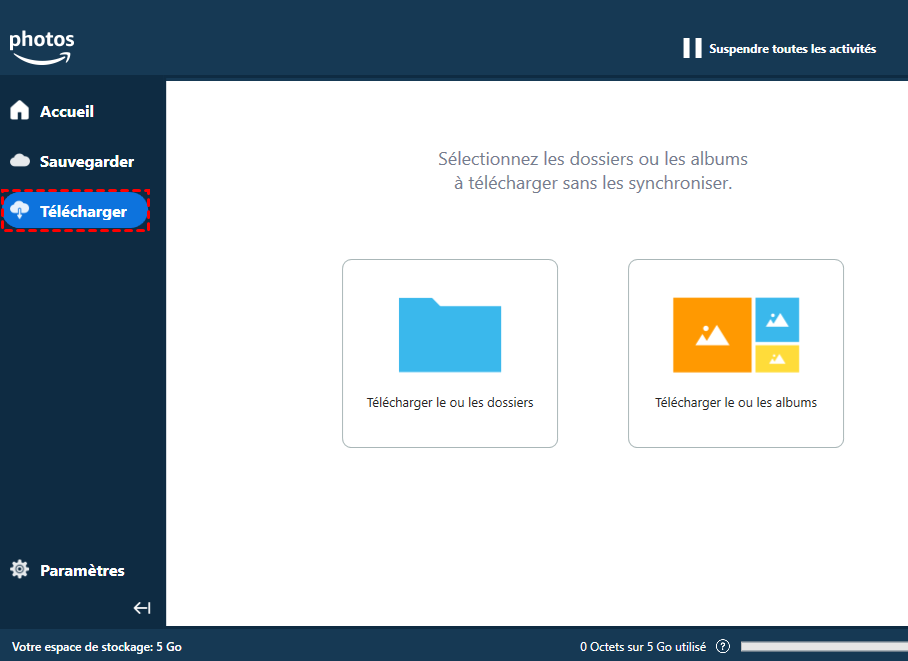
Task: Select the Télécharger menu item
Action: click(75, 211)
